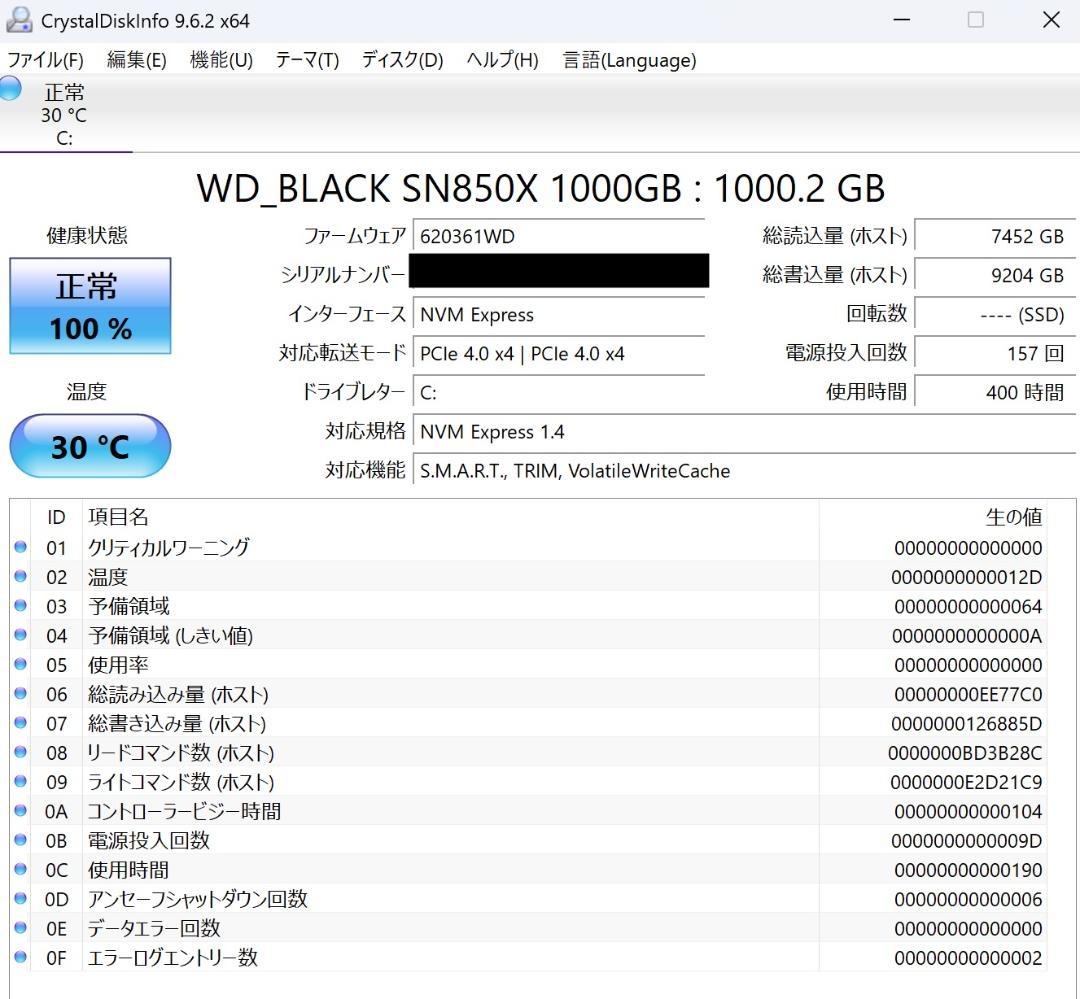1080x999 pixels.
Task: Click the blue indicator beside エラーログエントリー数
Action: coord(20,957)
